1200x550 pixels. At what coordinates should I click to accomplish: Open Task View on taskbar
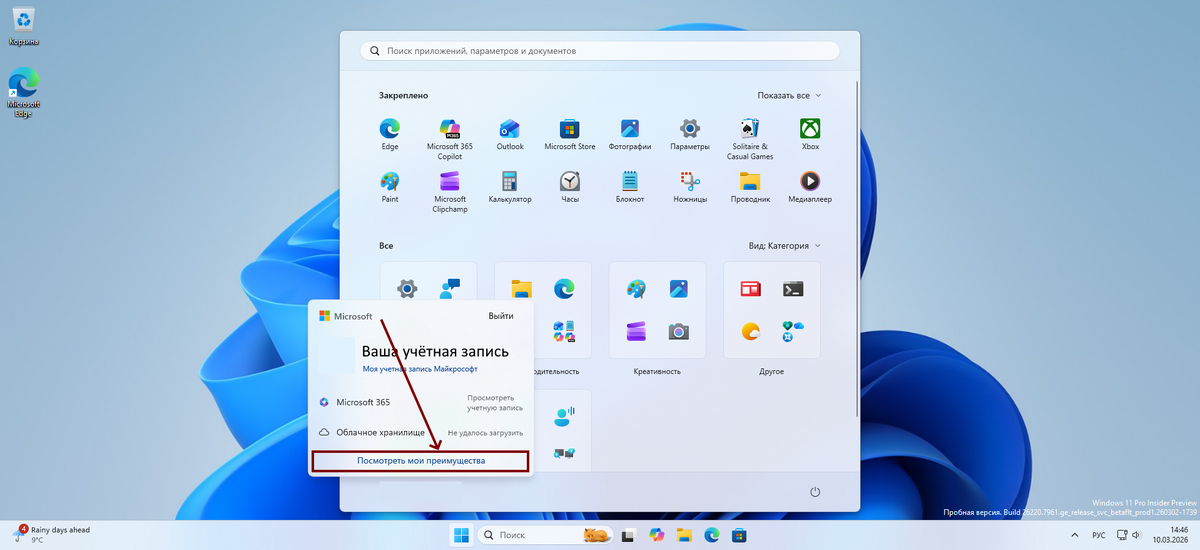pyautogui.click(x=628, y=535)
